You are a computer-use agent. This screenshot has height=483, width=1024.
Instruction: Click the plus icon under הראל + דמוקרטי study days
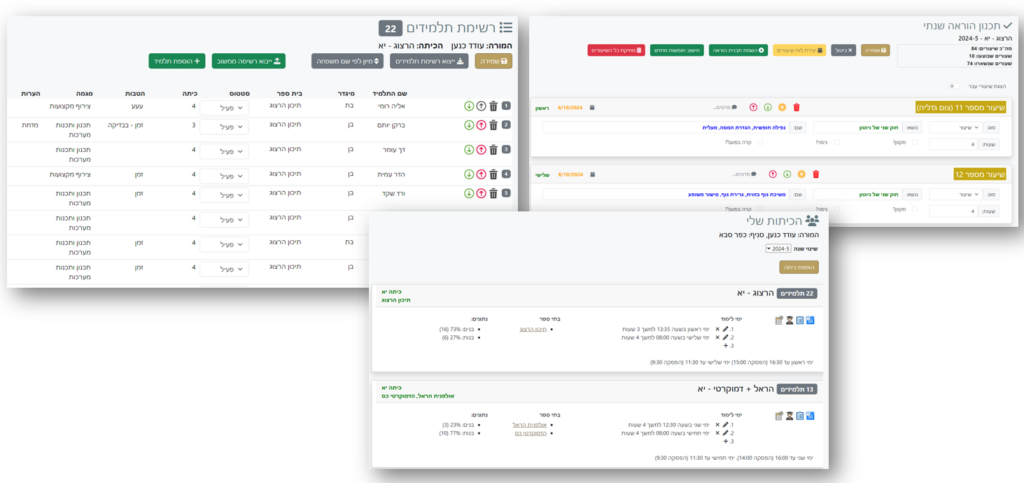[726, 440]
